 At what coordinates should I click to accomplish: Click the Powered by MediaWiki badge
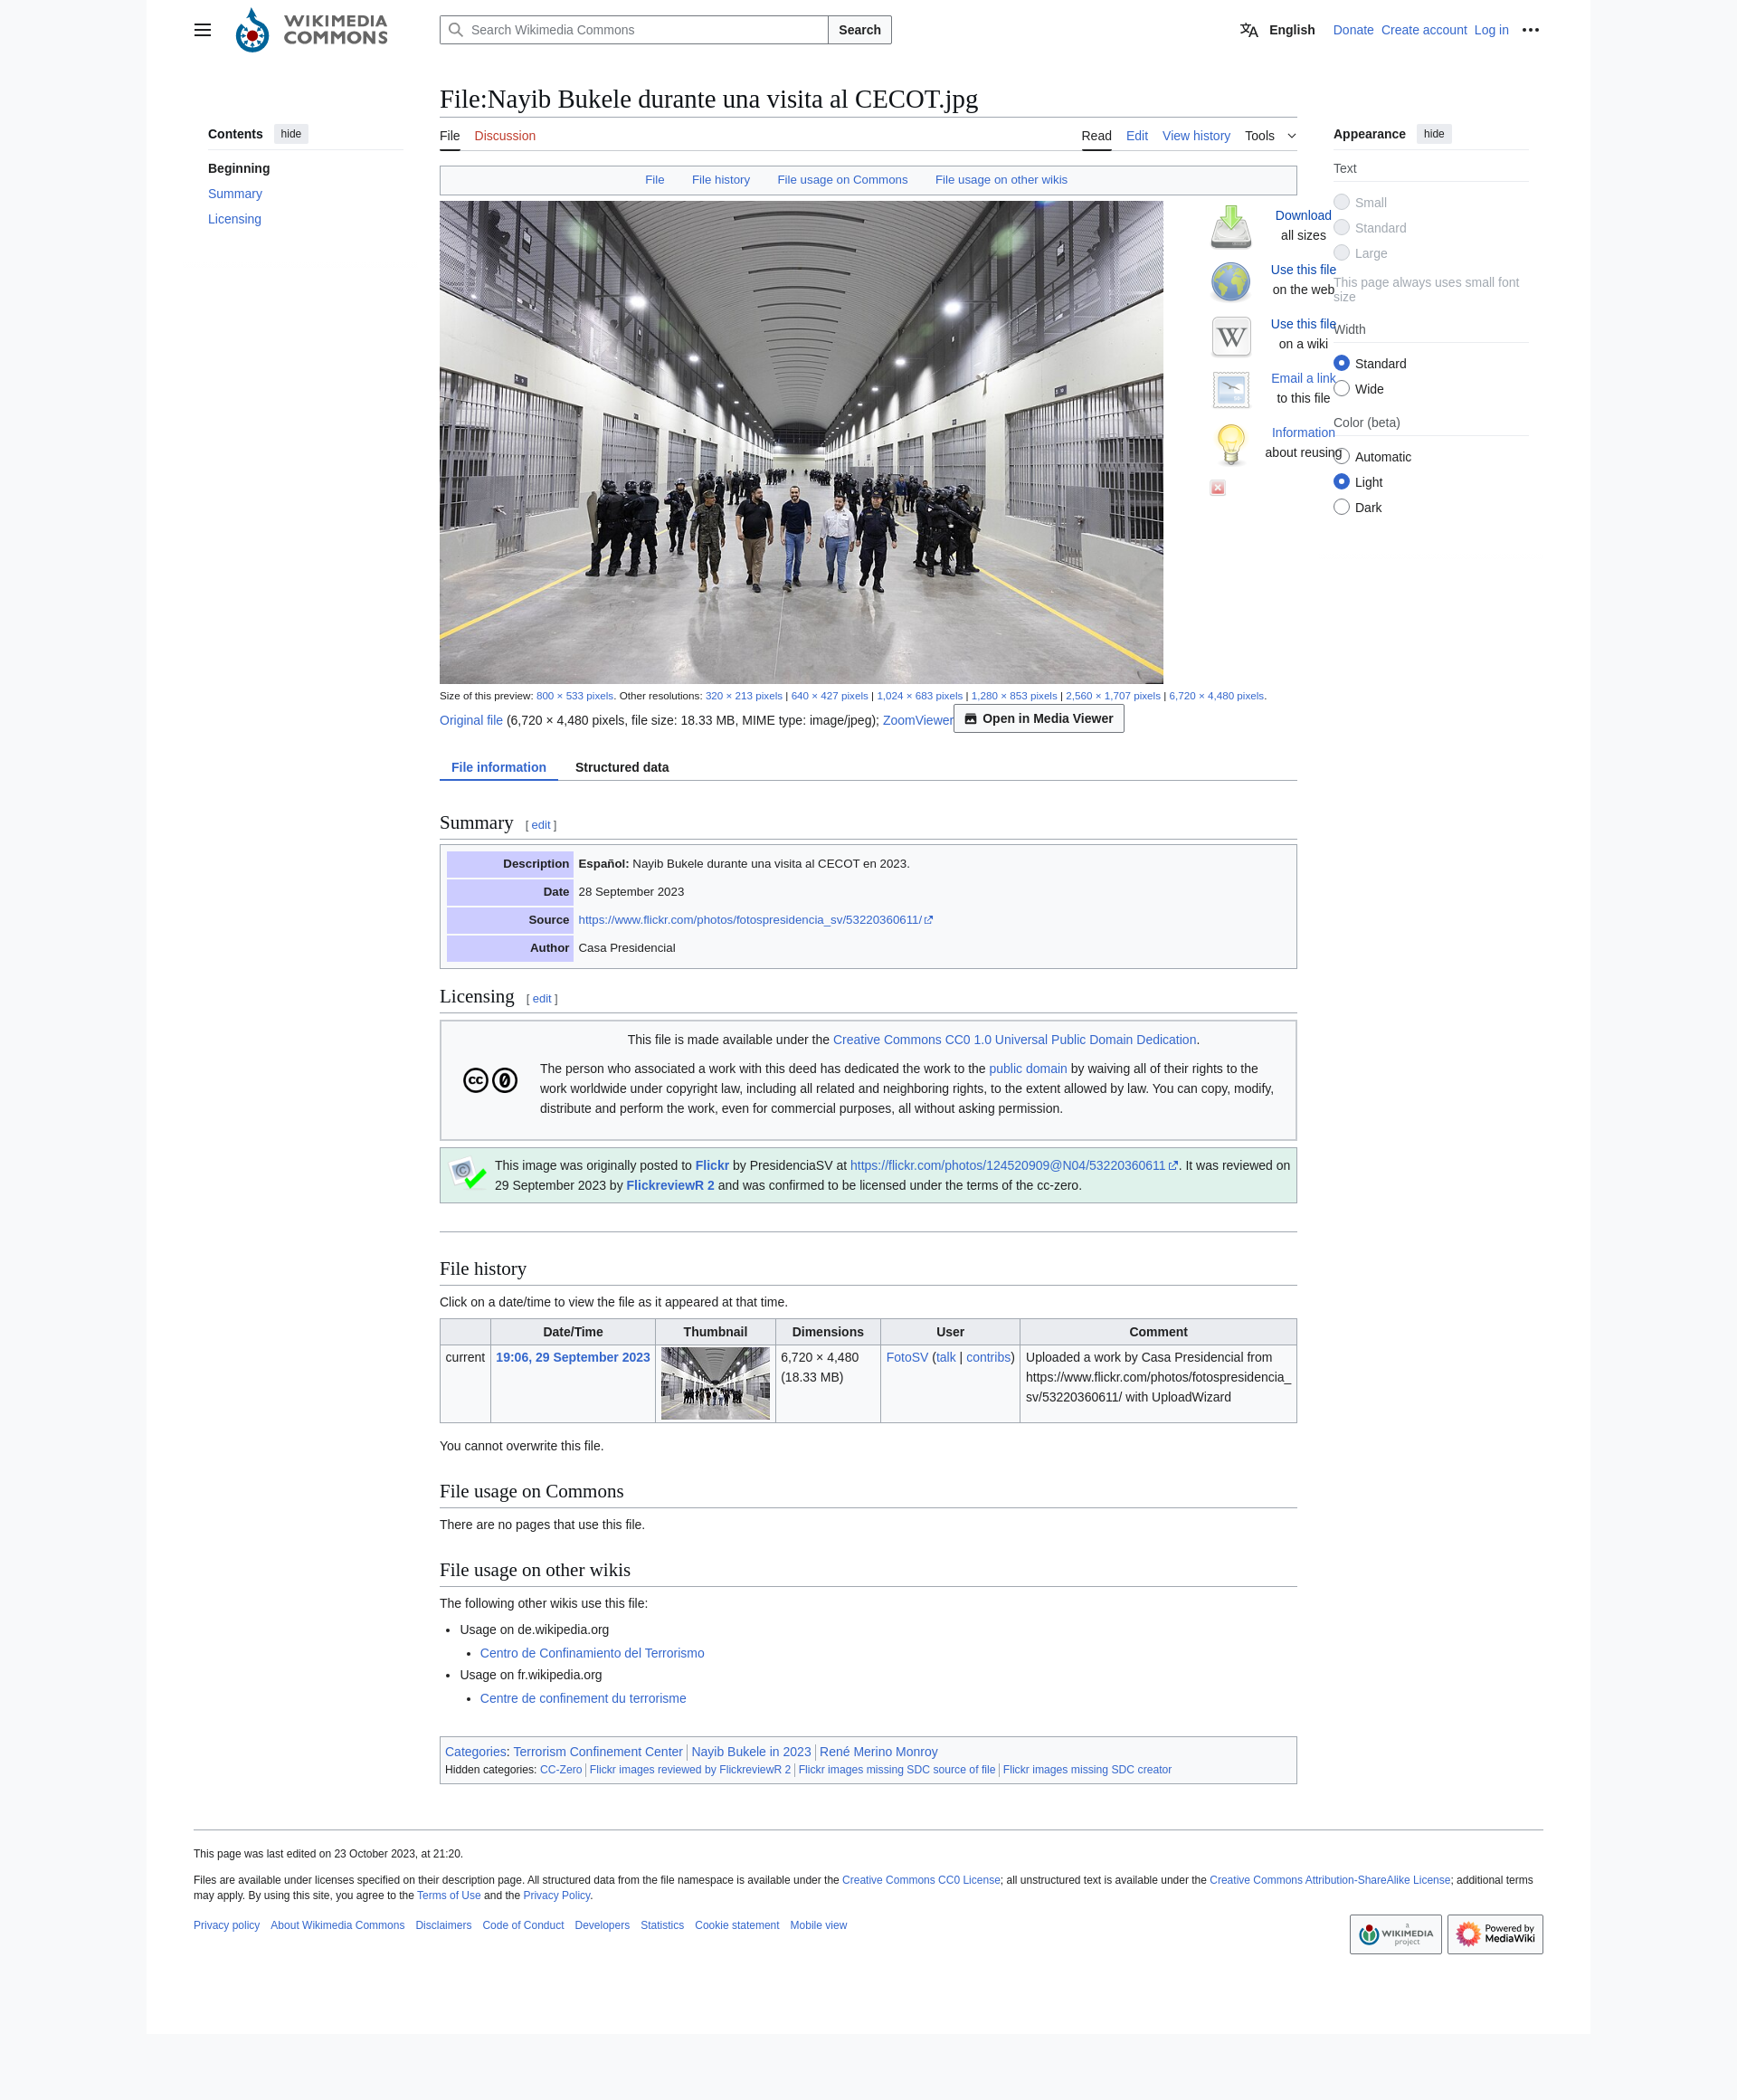tap(1494, 1934)
